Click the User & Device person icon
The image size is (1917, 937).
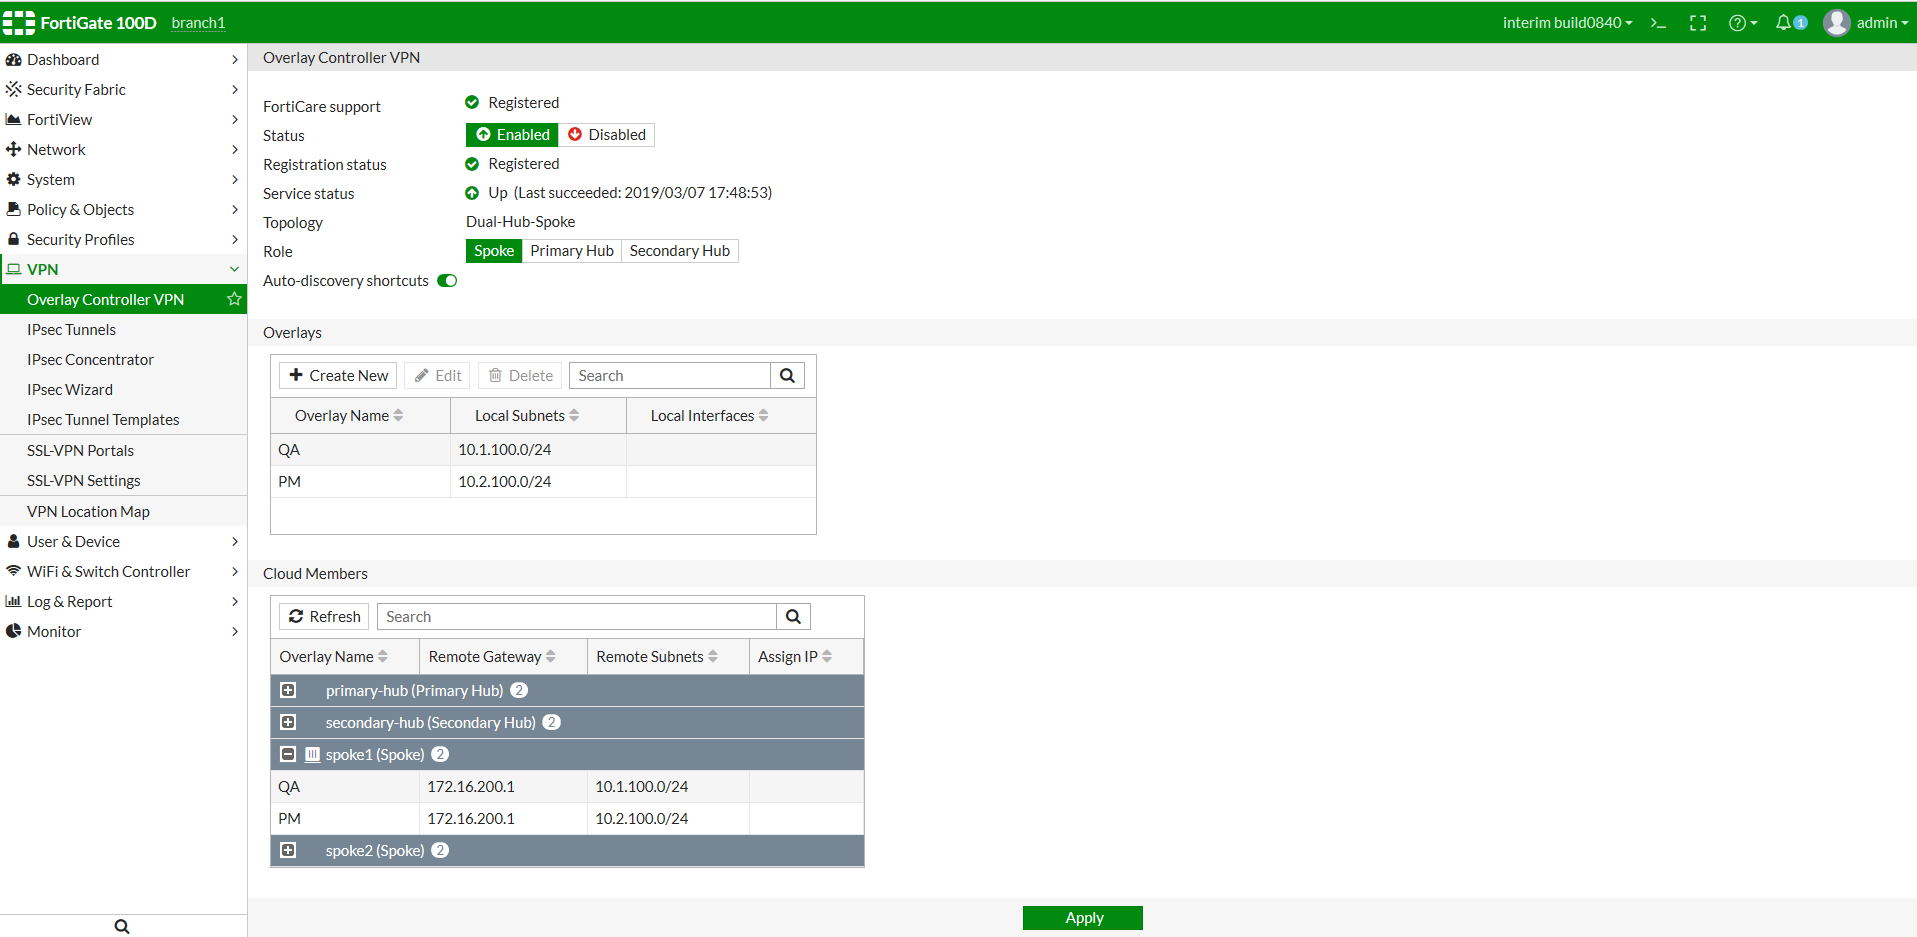(13, 541)
